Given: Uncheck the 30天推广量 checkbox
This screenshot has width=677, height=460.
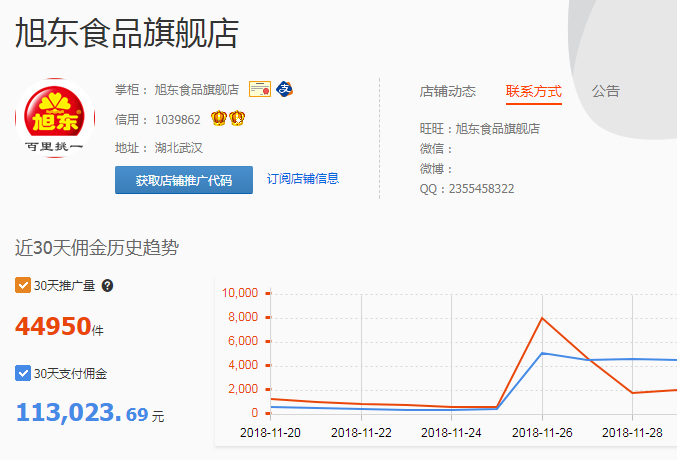Looking at the screenshot, I should (x=22, y=286).
